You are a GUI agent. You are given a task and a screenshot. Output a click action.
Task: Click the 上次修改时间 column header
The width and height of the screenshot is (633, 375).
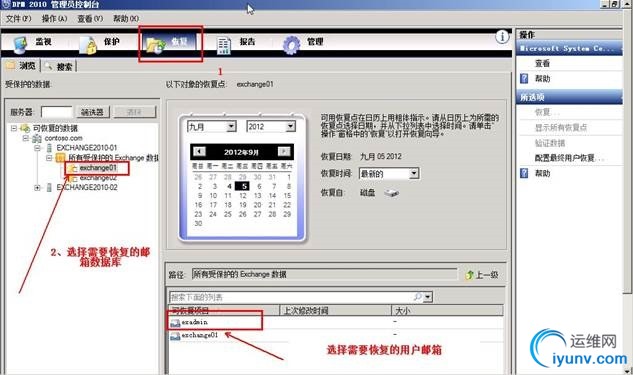[x=335, y=310]
